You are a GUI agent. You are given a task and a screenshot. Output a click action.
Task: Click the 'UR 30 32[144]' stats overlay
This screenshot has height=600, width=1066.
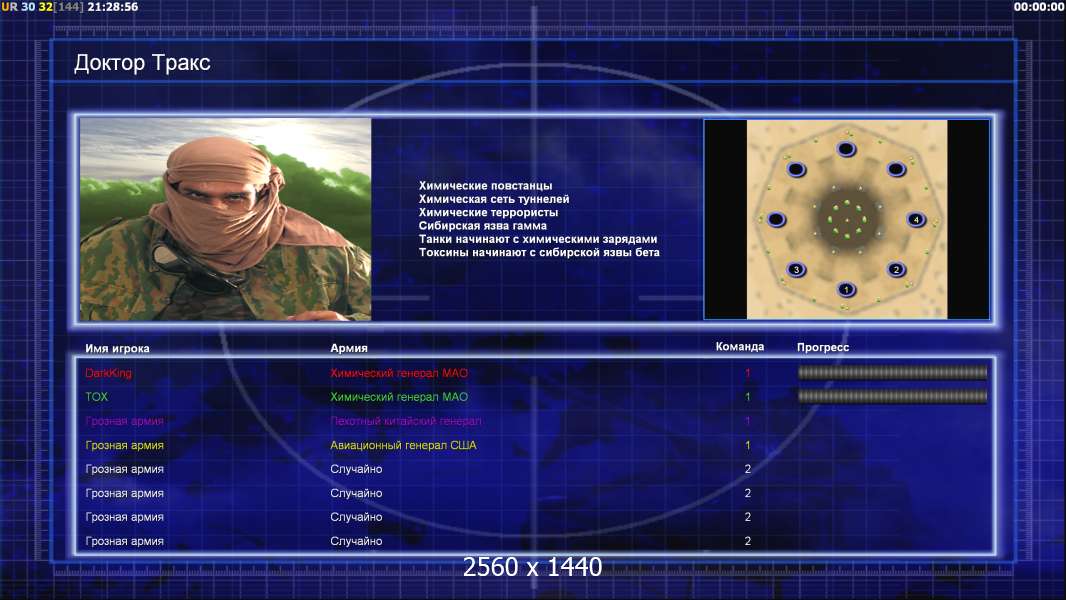[42, 7]
